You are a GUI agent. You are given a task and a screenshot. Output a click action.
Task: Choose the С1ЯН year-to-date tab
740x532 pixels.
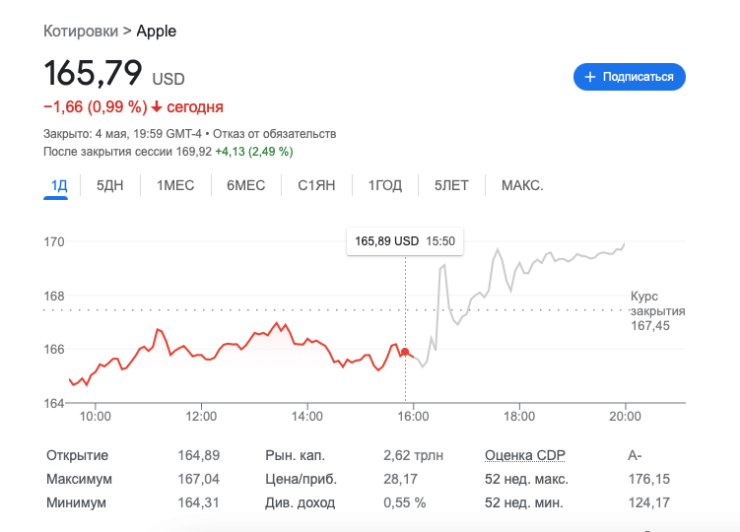(316, 185)
